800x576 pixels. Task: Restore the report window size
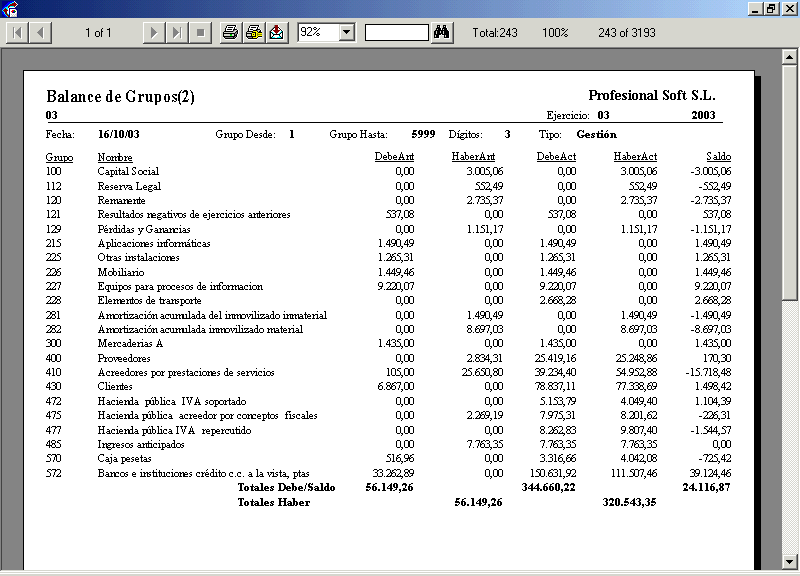tap(771, 9)
